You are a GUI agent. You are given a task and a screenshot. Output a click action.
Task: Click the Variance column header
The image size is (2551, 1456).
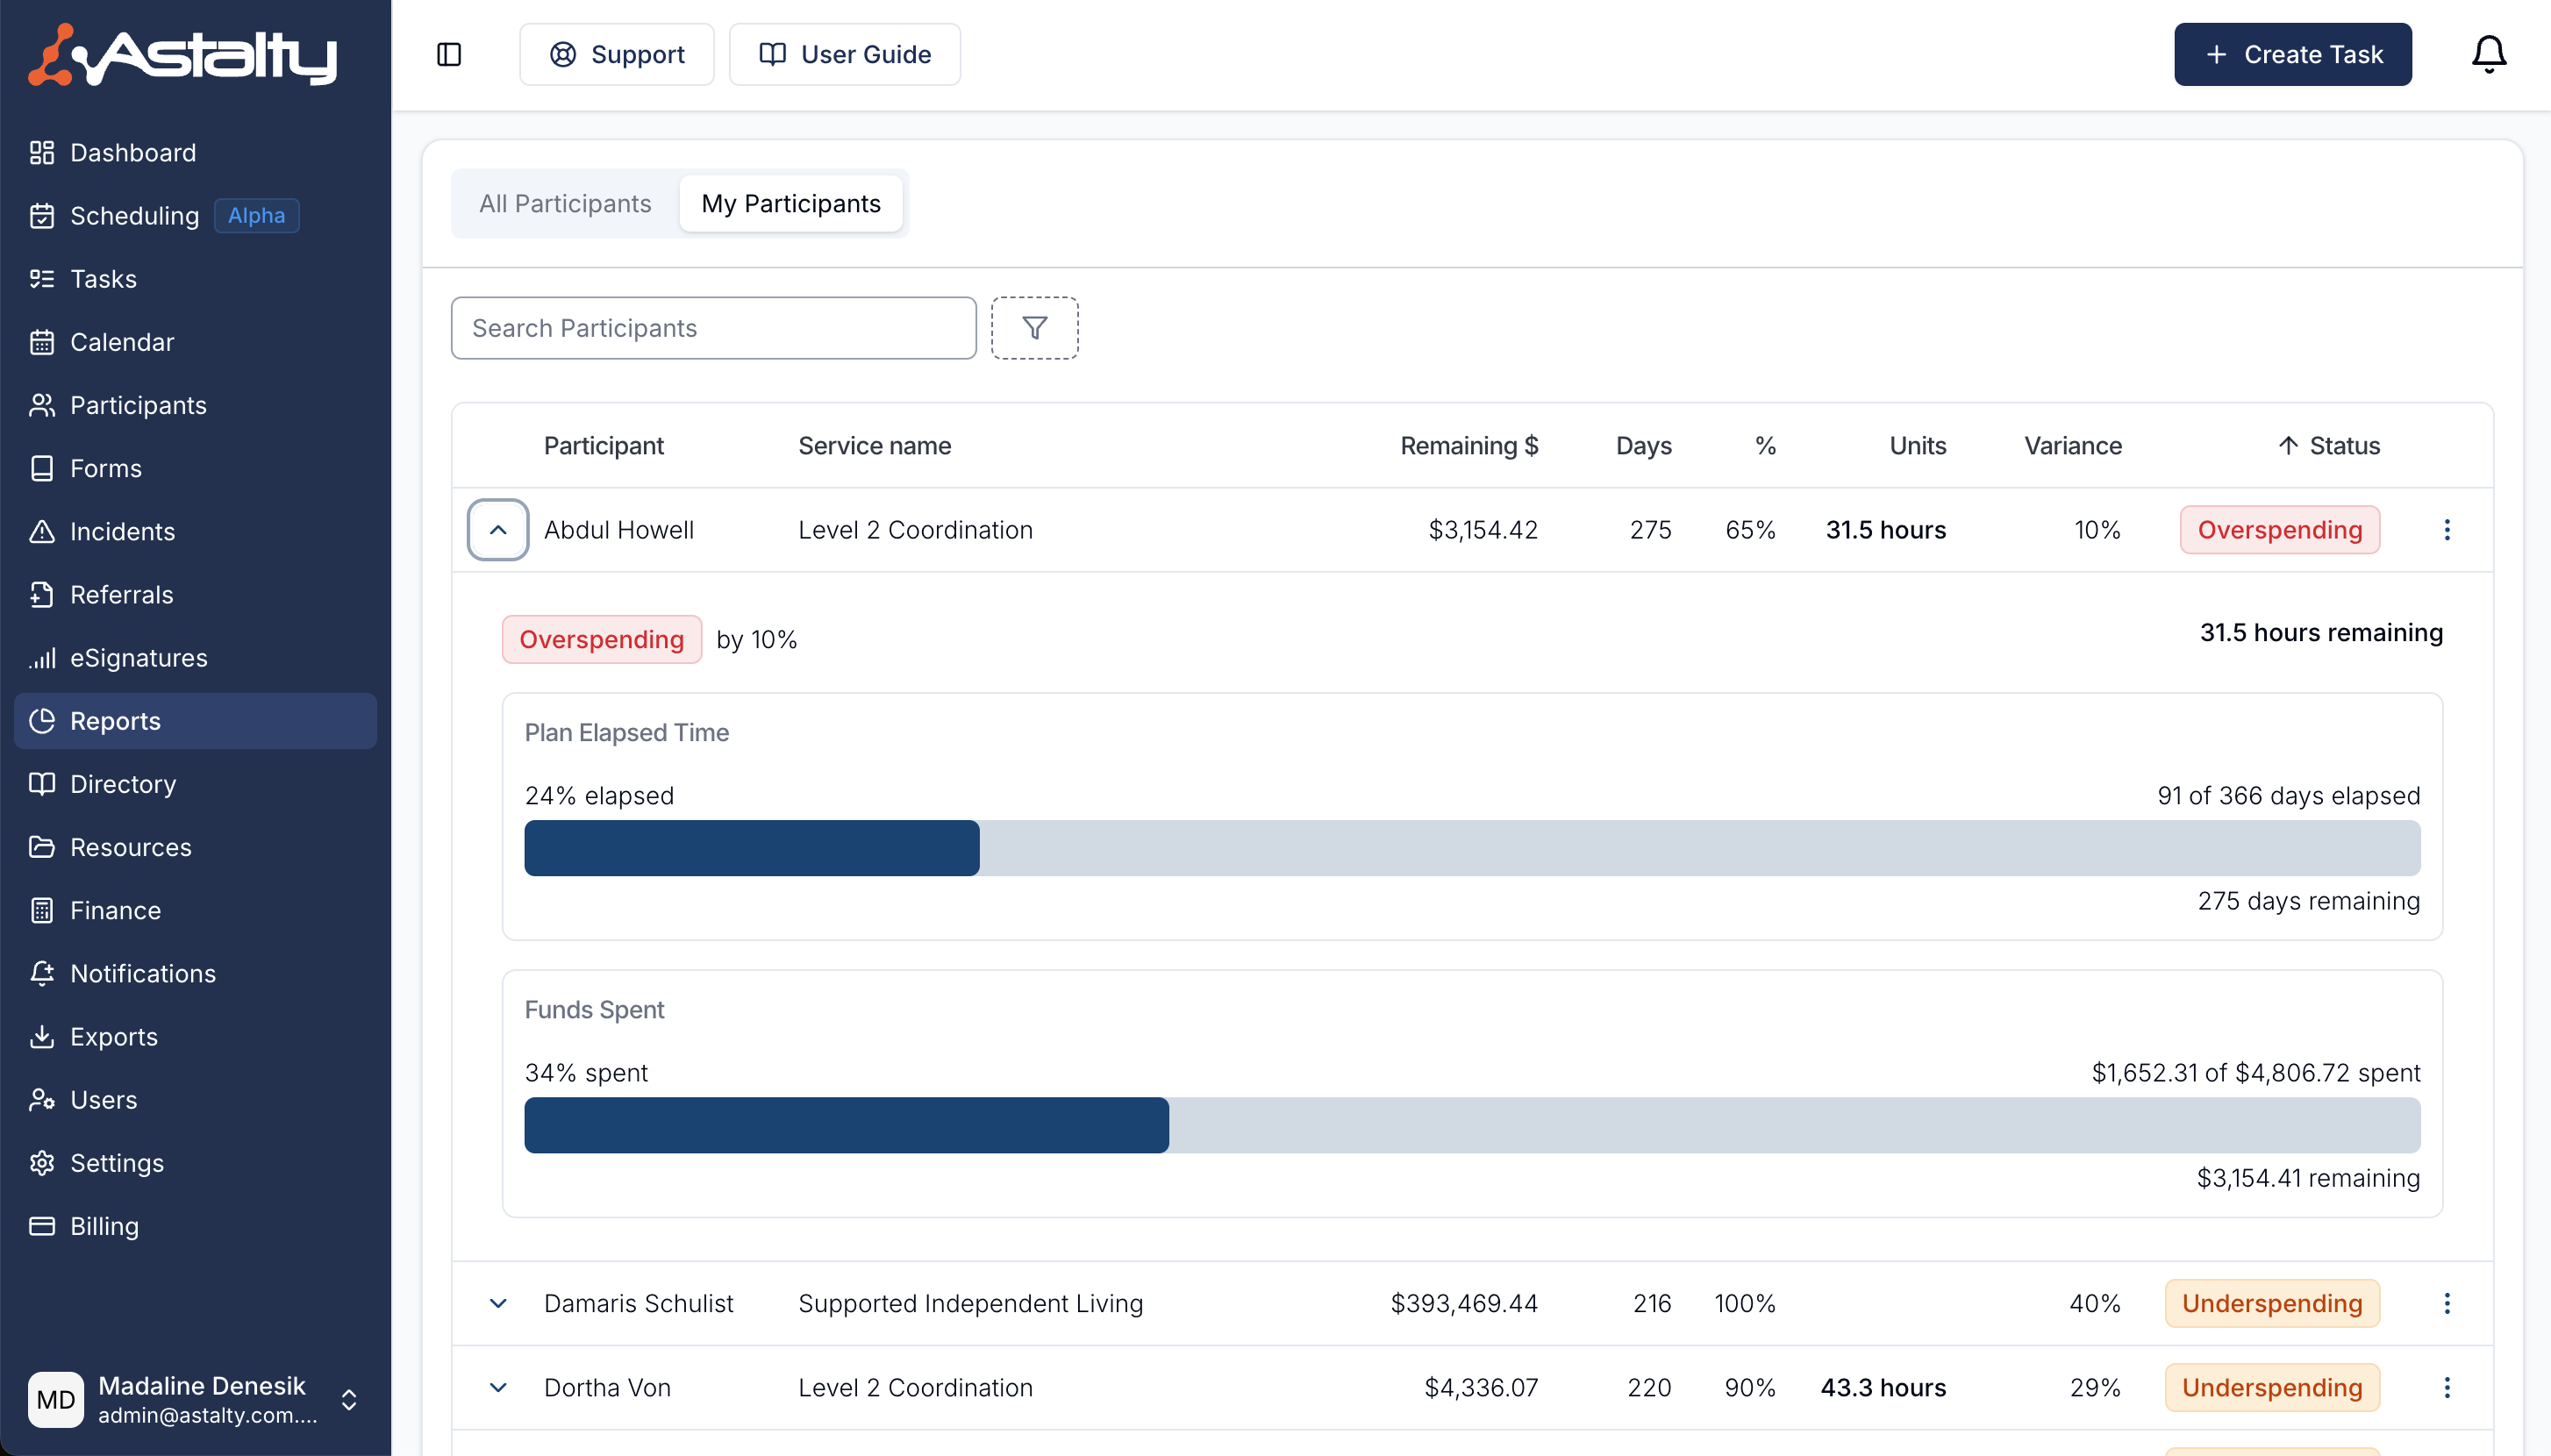pos(2072,446)
